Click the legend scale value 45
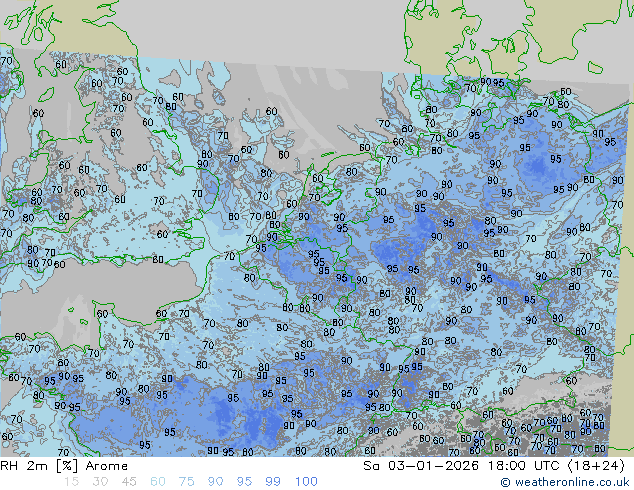Image resolution: width=634 pixels, height=490 pixels. click(x=129, y=482)
